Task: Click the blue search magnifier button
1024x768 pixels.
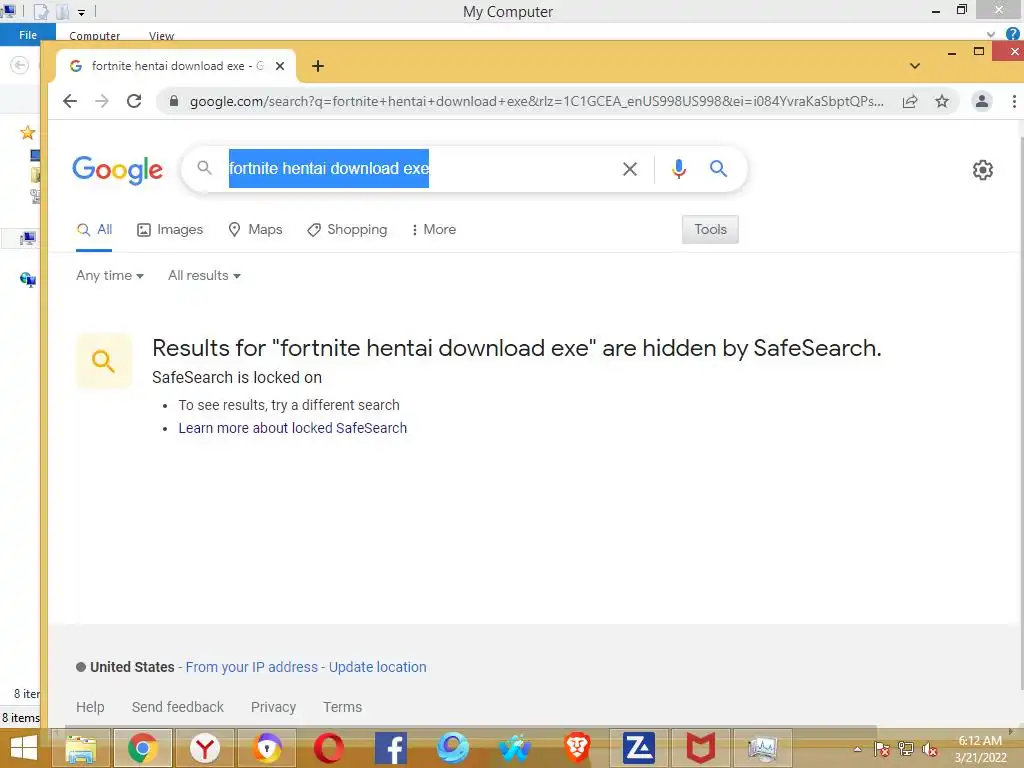Action: pyautogui.click(x=718, y=168)
